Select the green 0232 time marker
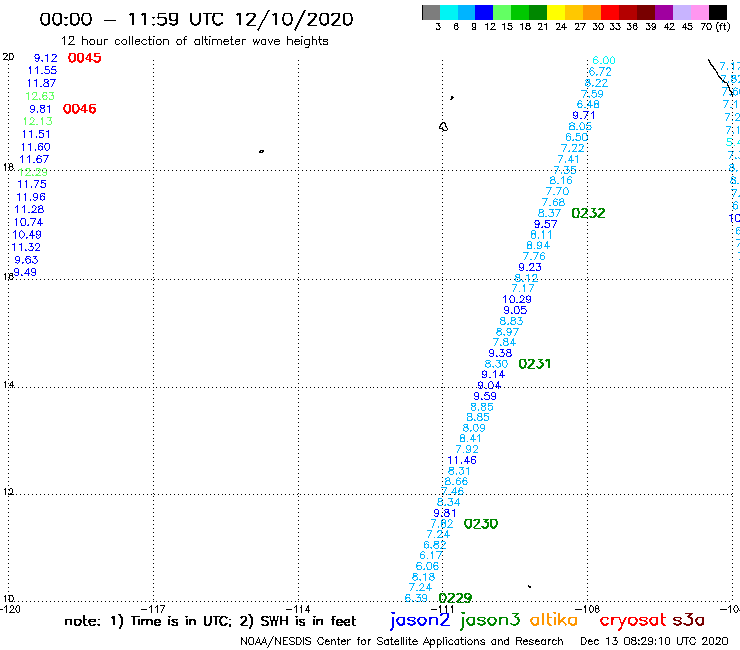This screenshot has width=740, height=650. tap(588, 213)
